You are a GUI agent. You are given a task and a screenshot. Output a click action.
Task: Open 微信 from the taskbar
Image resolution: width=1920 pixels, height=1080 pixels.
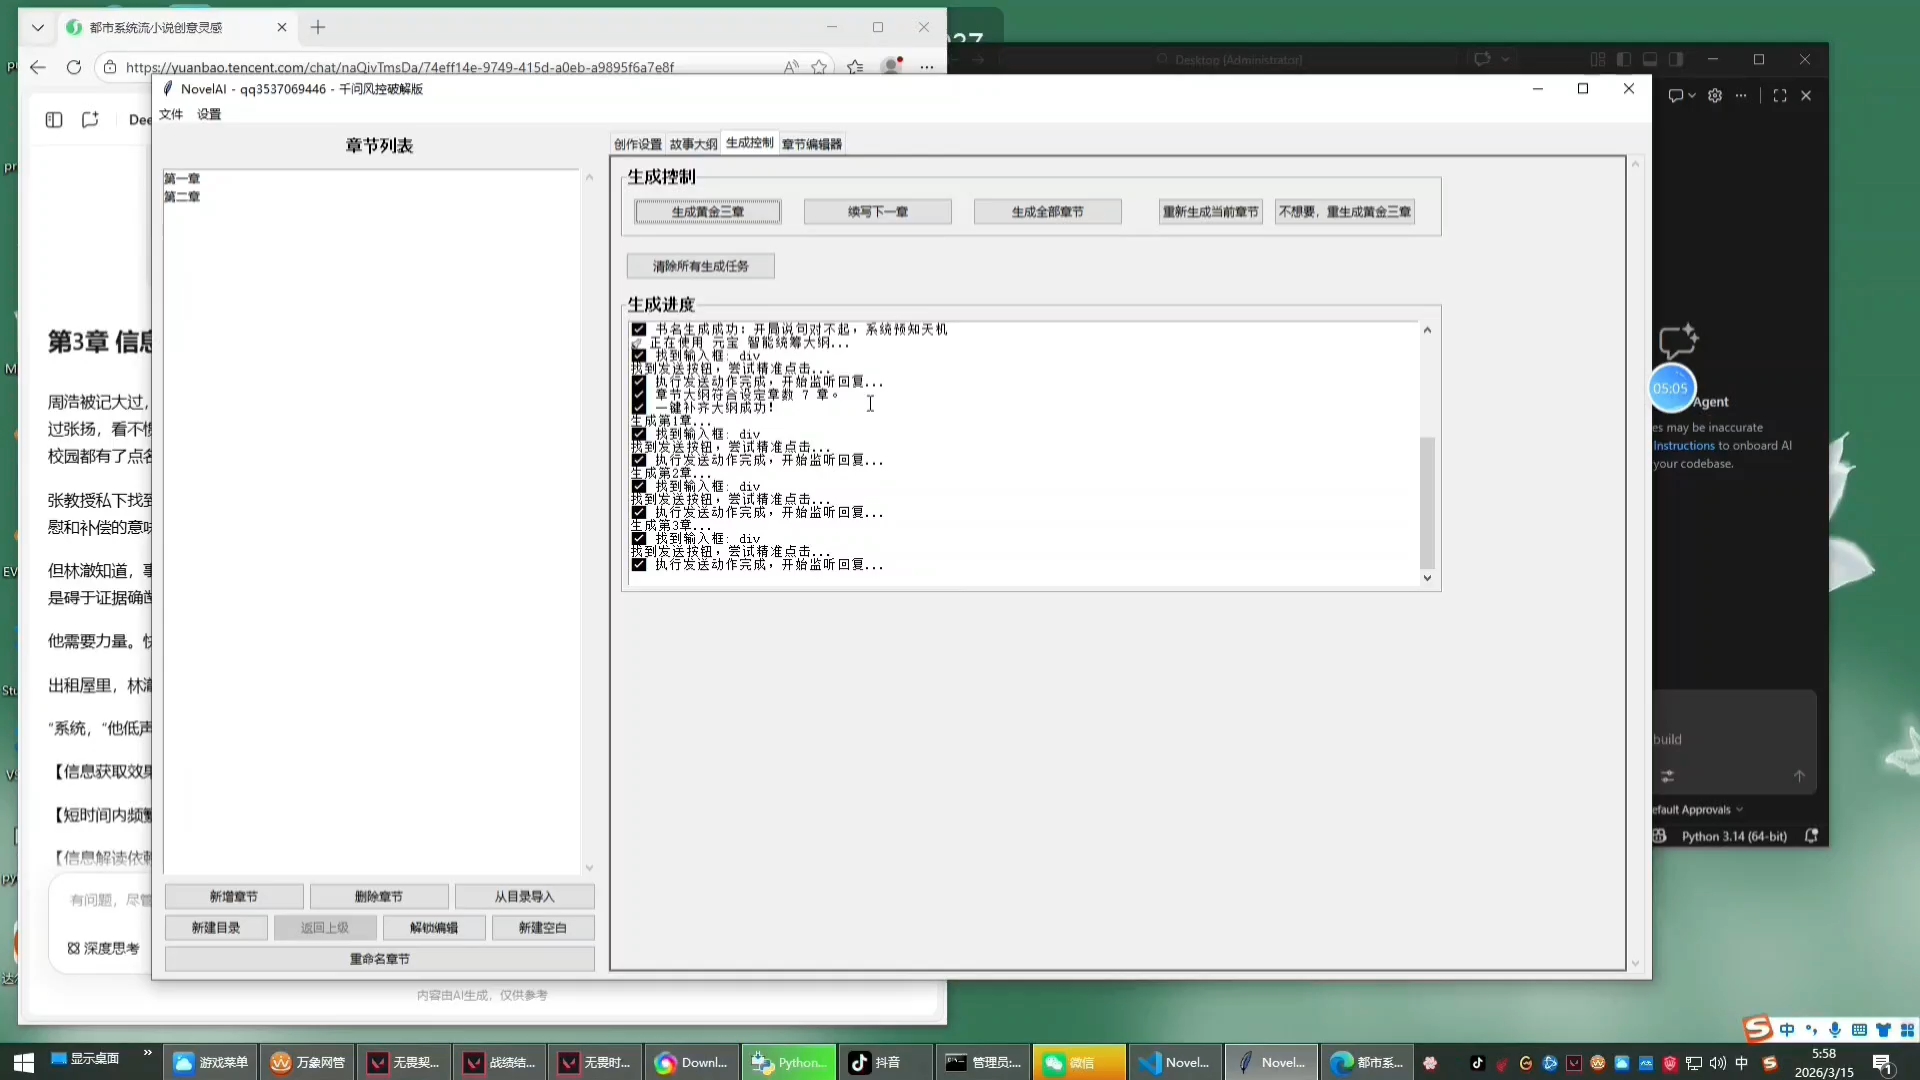coord(1070,1062)
